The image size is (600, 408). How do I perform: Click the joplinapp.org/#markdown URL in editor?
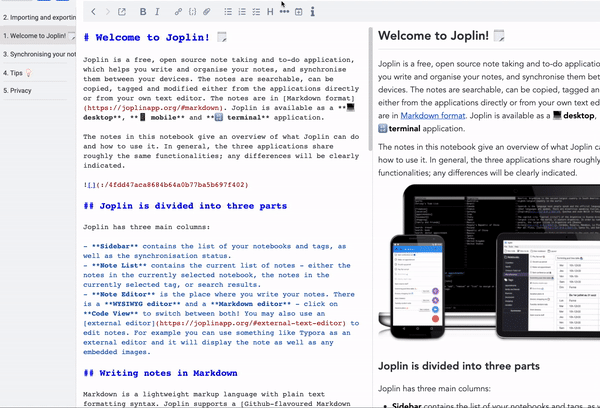click(x=153, y=108)
